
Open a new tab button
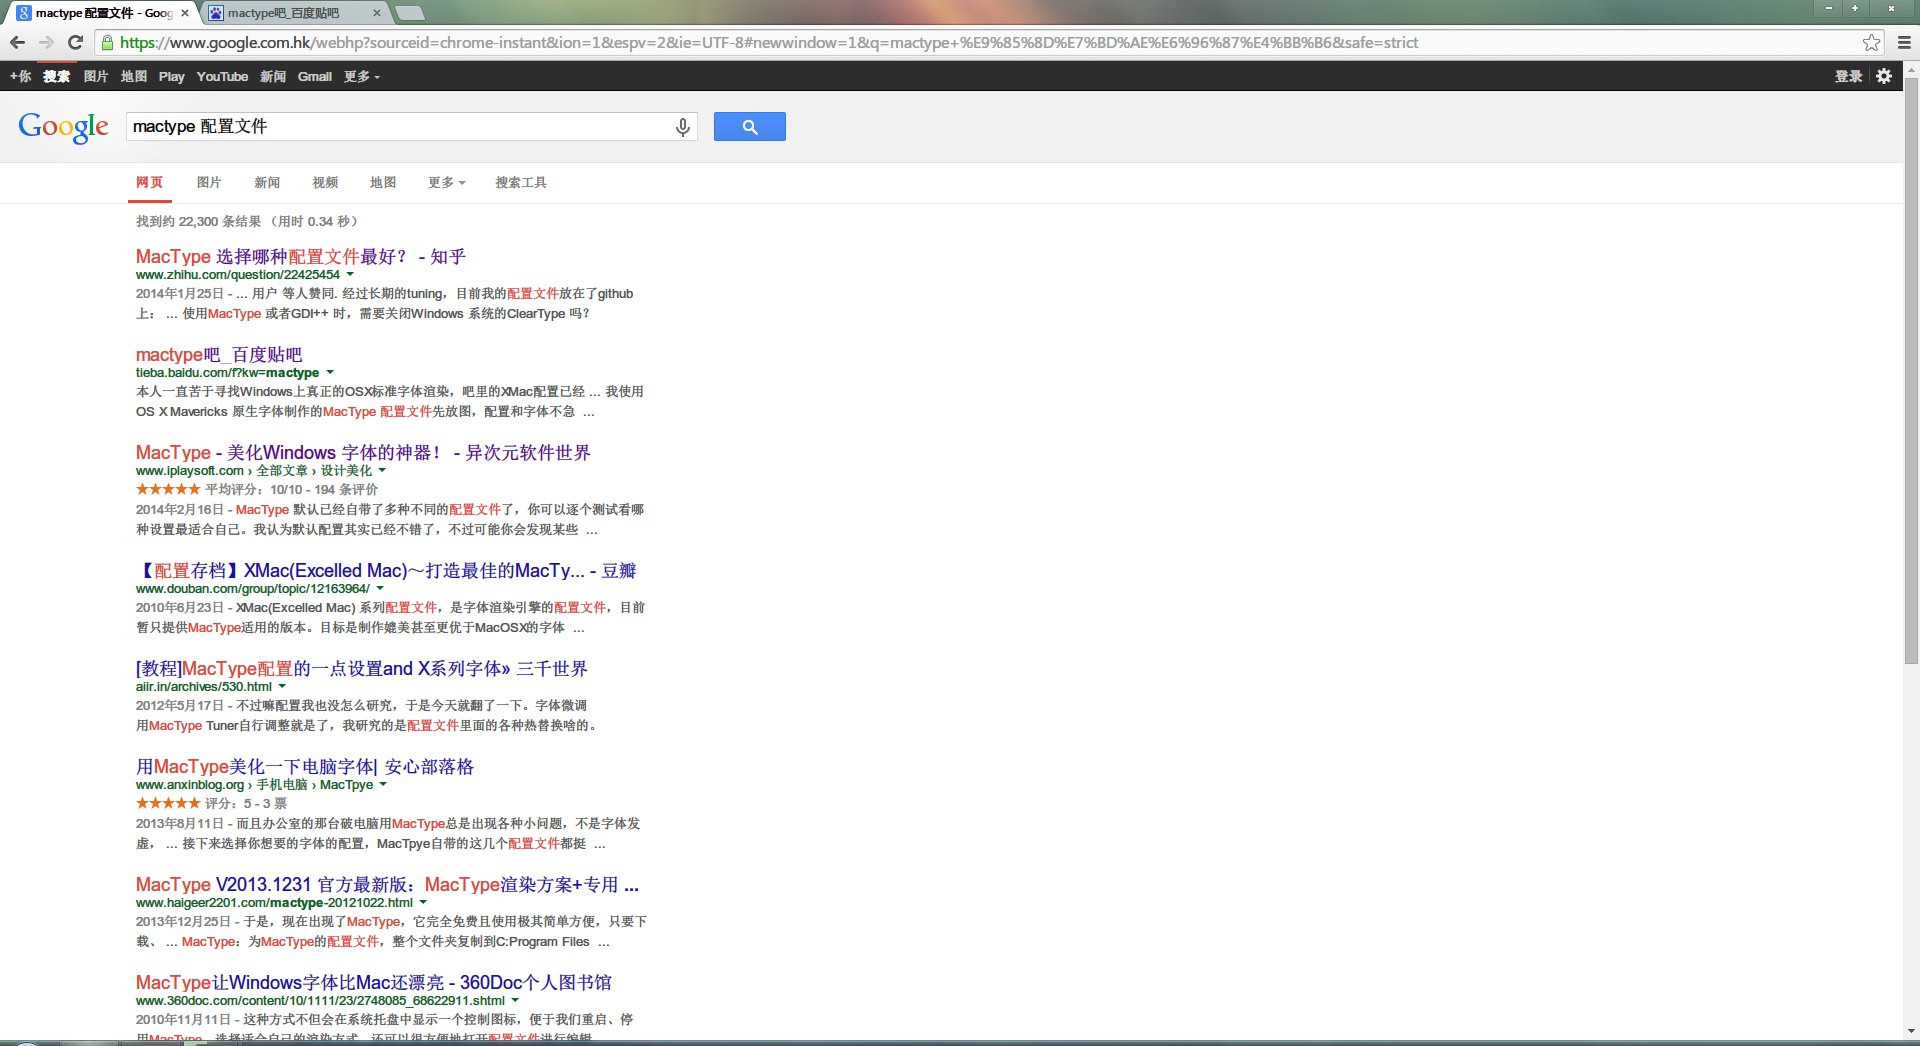click(x=409, y=13)
